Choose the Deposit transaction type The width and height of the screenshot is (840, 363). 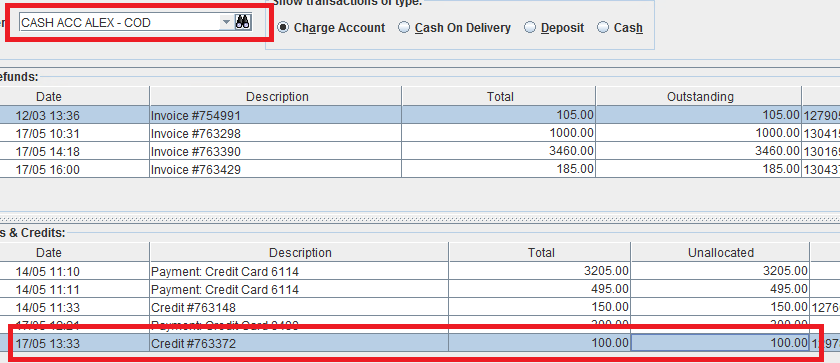(x=554, y=28)
